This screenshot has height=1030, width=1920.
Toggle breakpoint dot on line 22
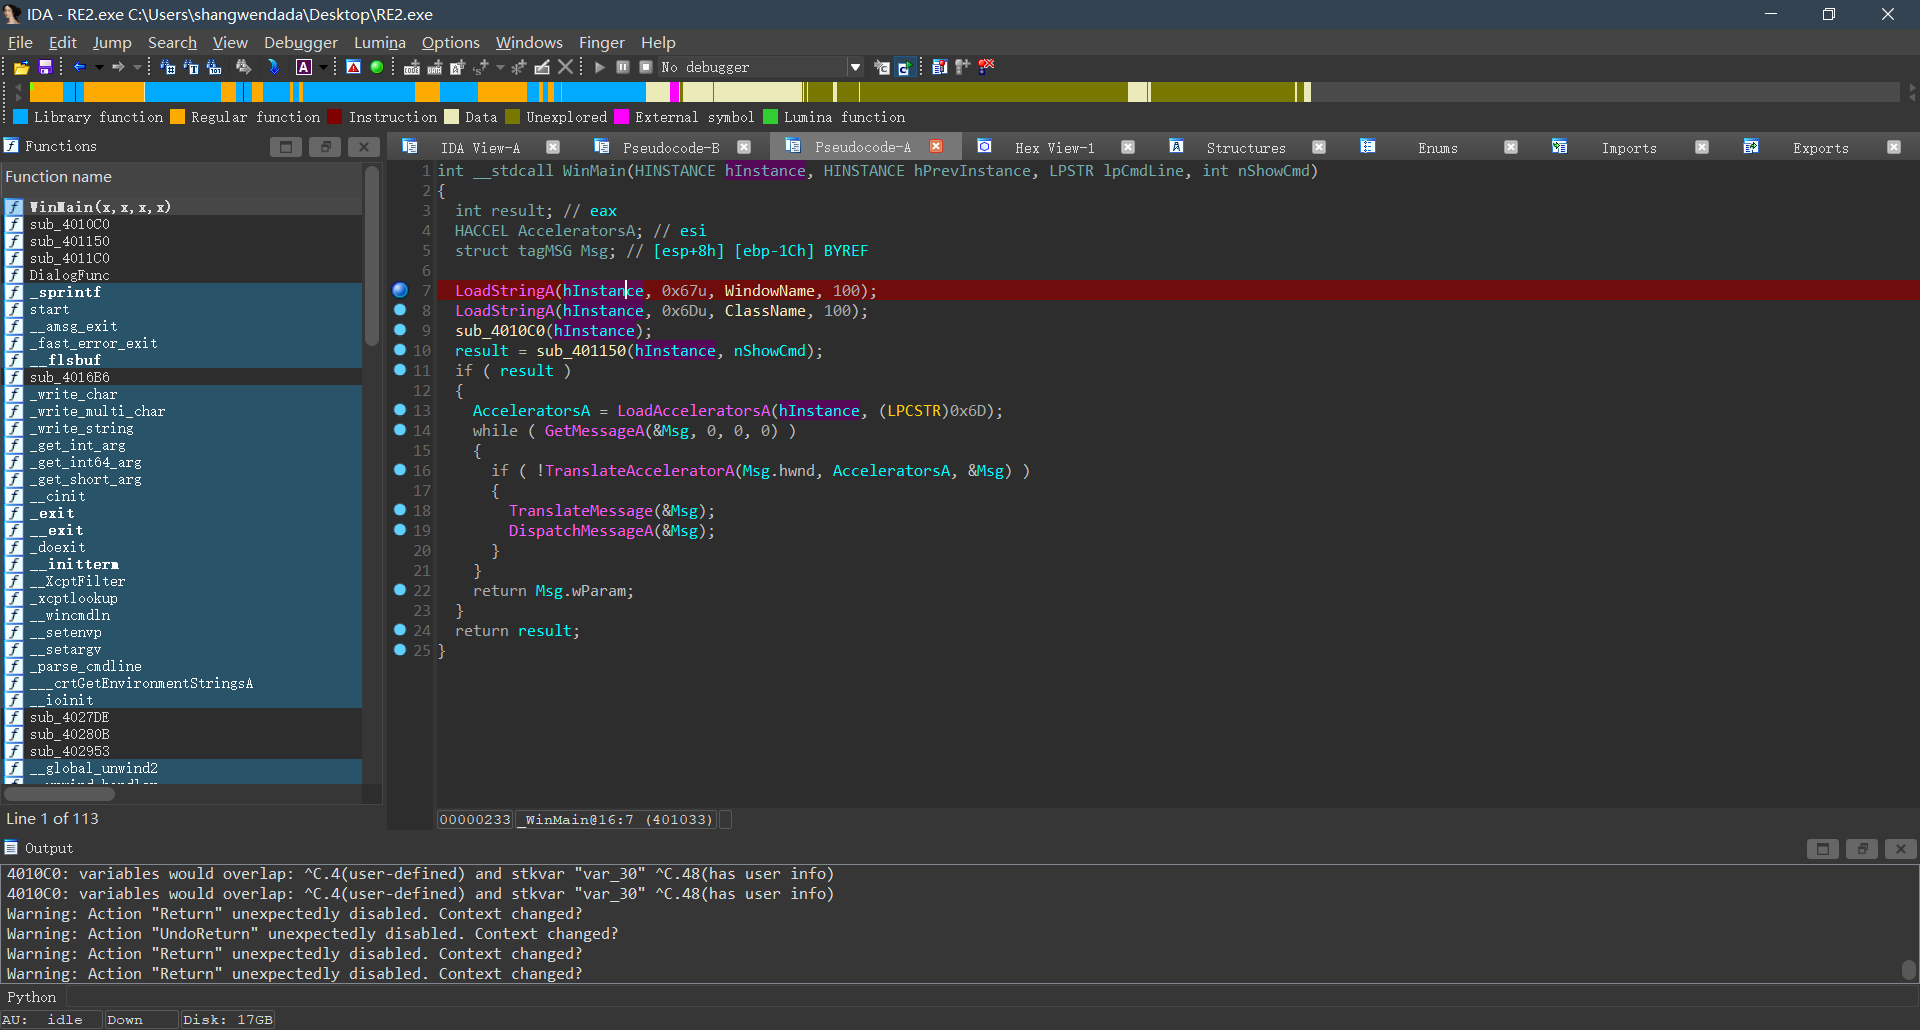[x=400, y=590]
